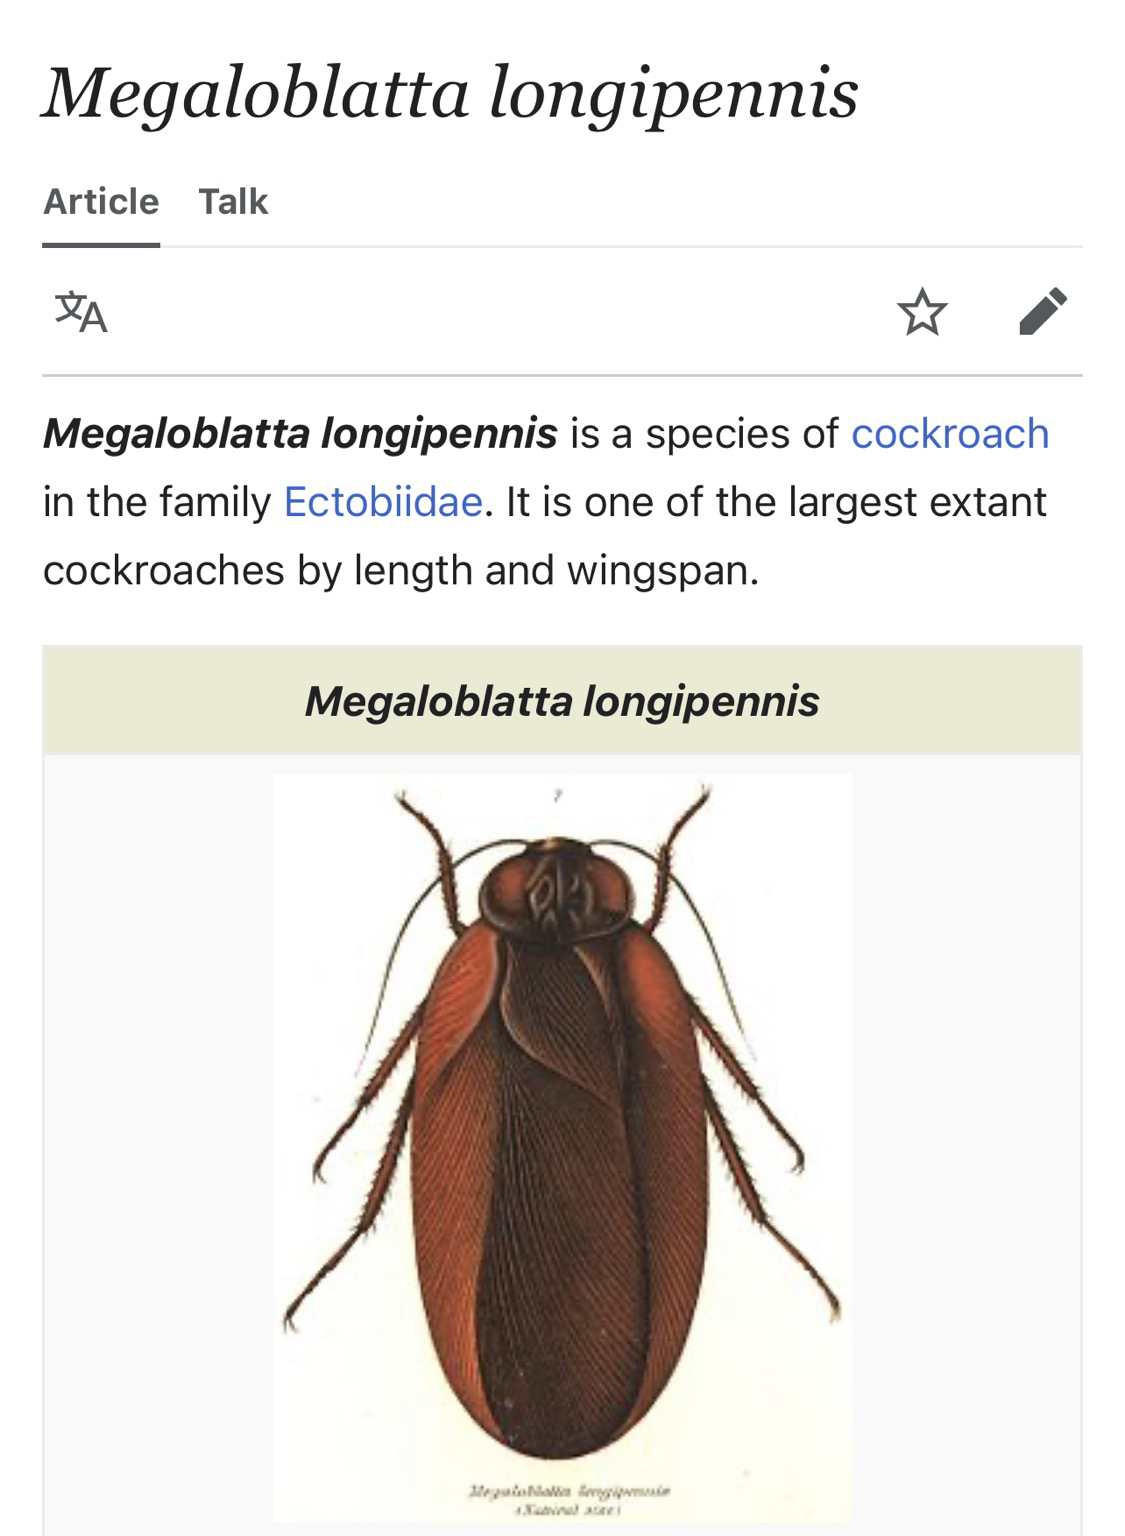The image size is (1125, 1536).
Task: Follow the Ectobiidae family link
Action: pos(383,502)
